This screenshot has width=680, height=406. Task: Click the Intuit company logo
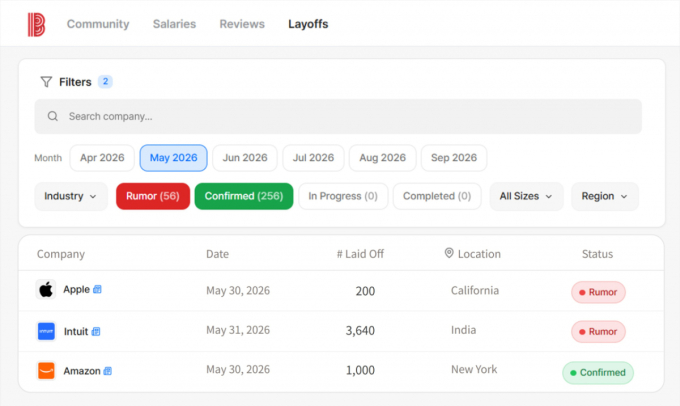tap(46, 331)
